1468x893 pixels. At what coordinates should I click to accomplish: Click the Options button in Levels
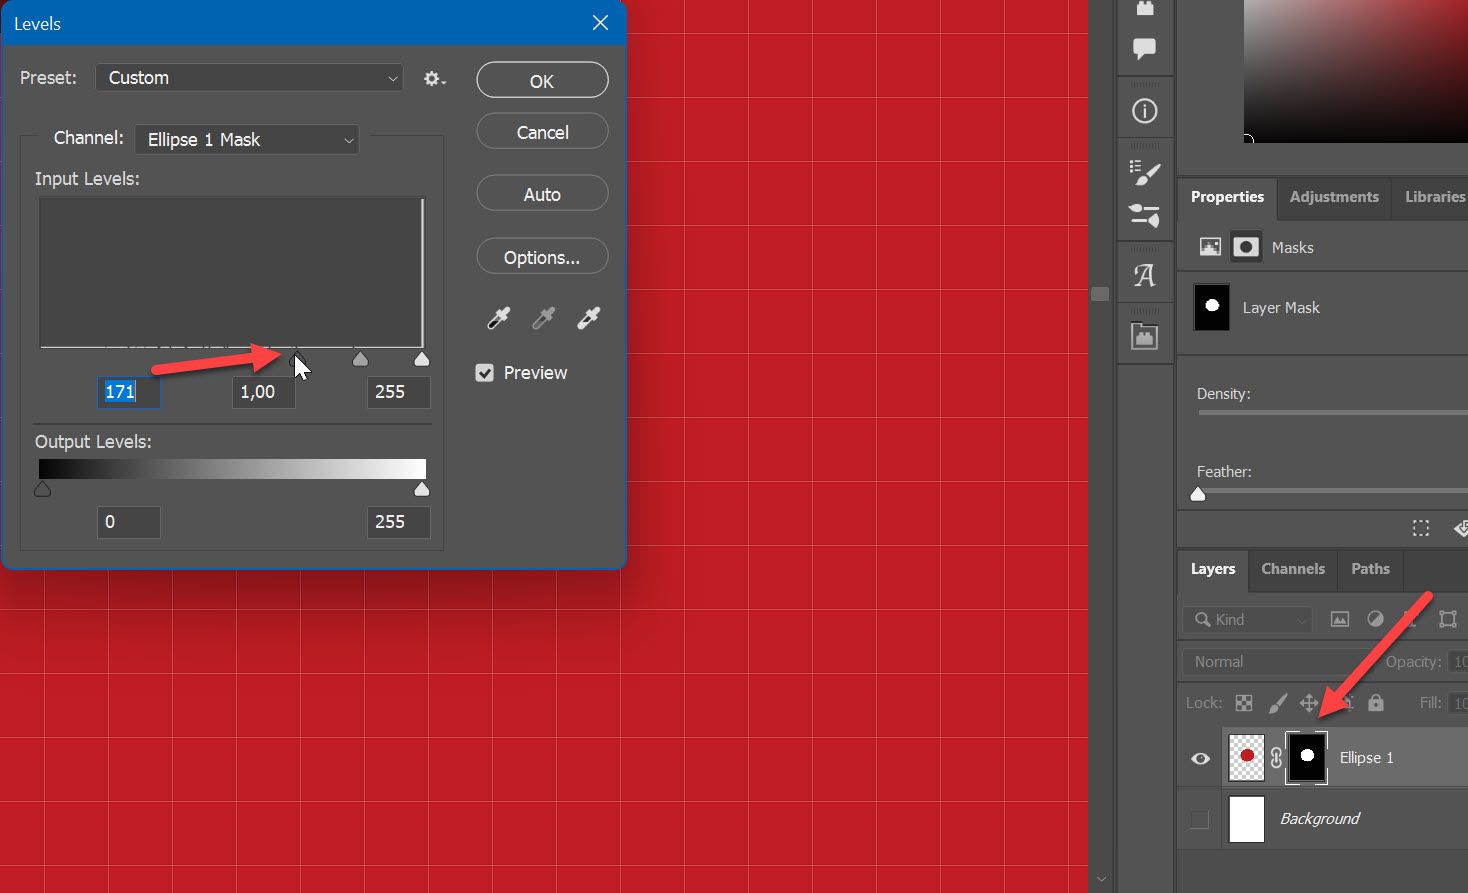[542, 256]
